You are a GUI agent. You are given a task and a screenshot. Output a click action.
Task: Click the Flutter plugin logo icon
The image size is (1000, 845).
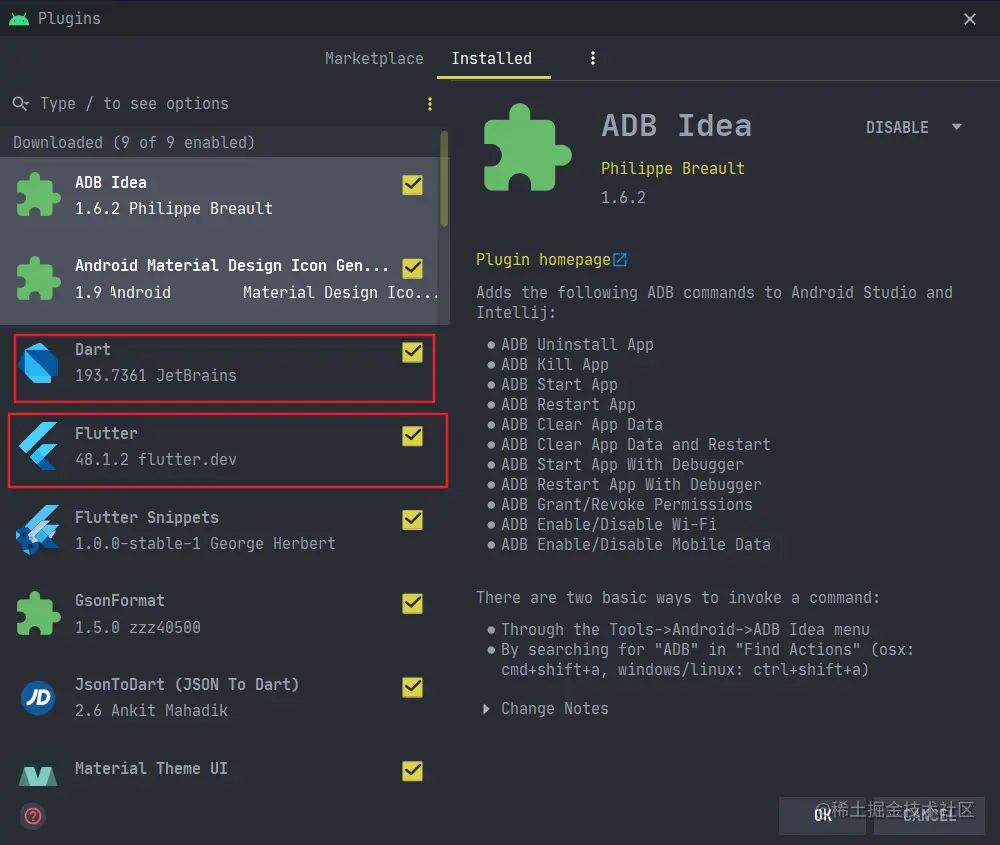38,446
